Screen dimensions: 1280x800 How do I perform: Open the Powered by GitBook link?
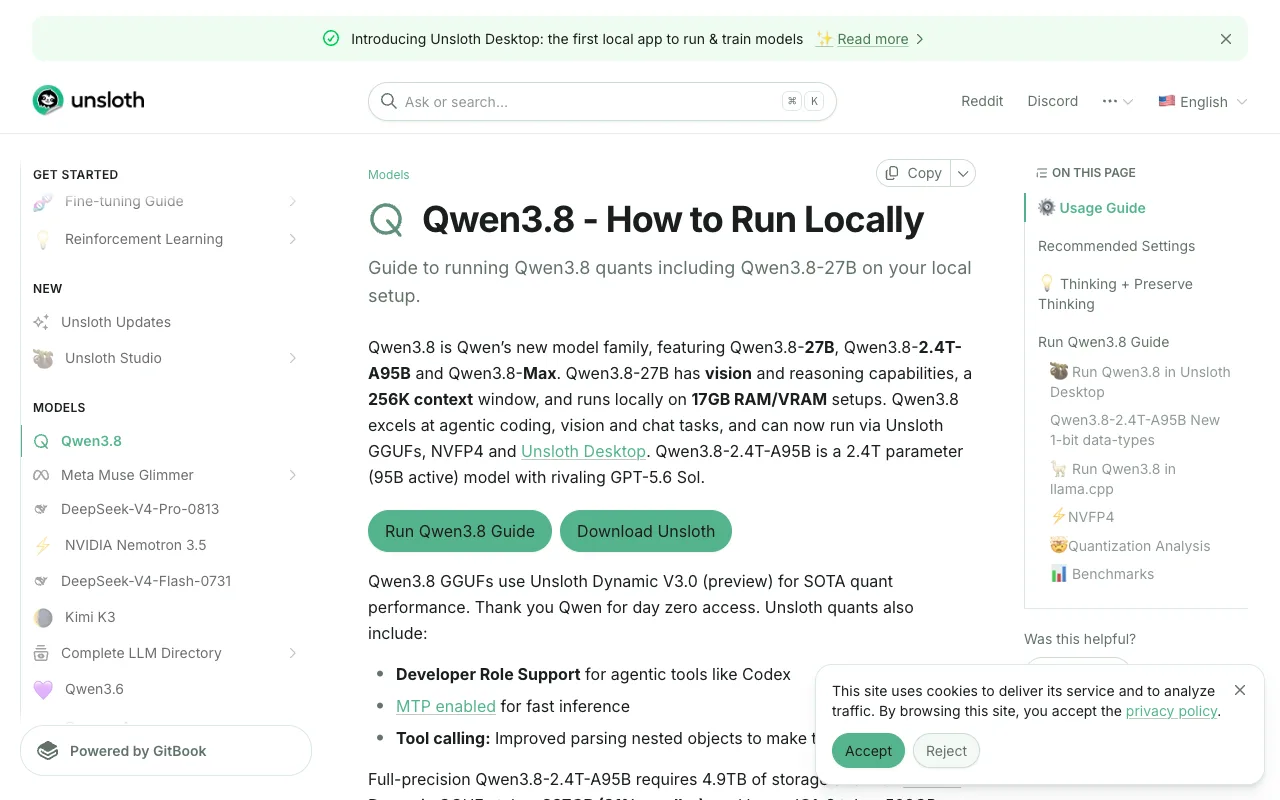166,751
